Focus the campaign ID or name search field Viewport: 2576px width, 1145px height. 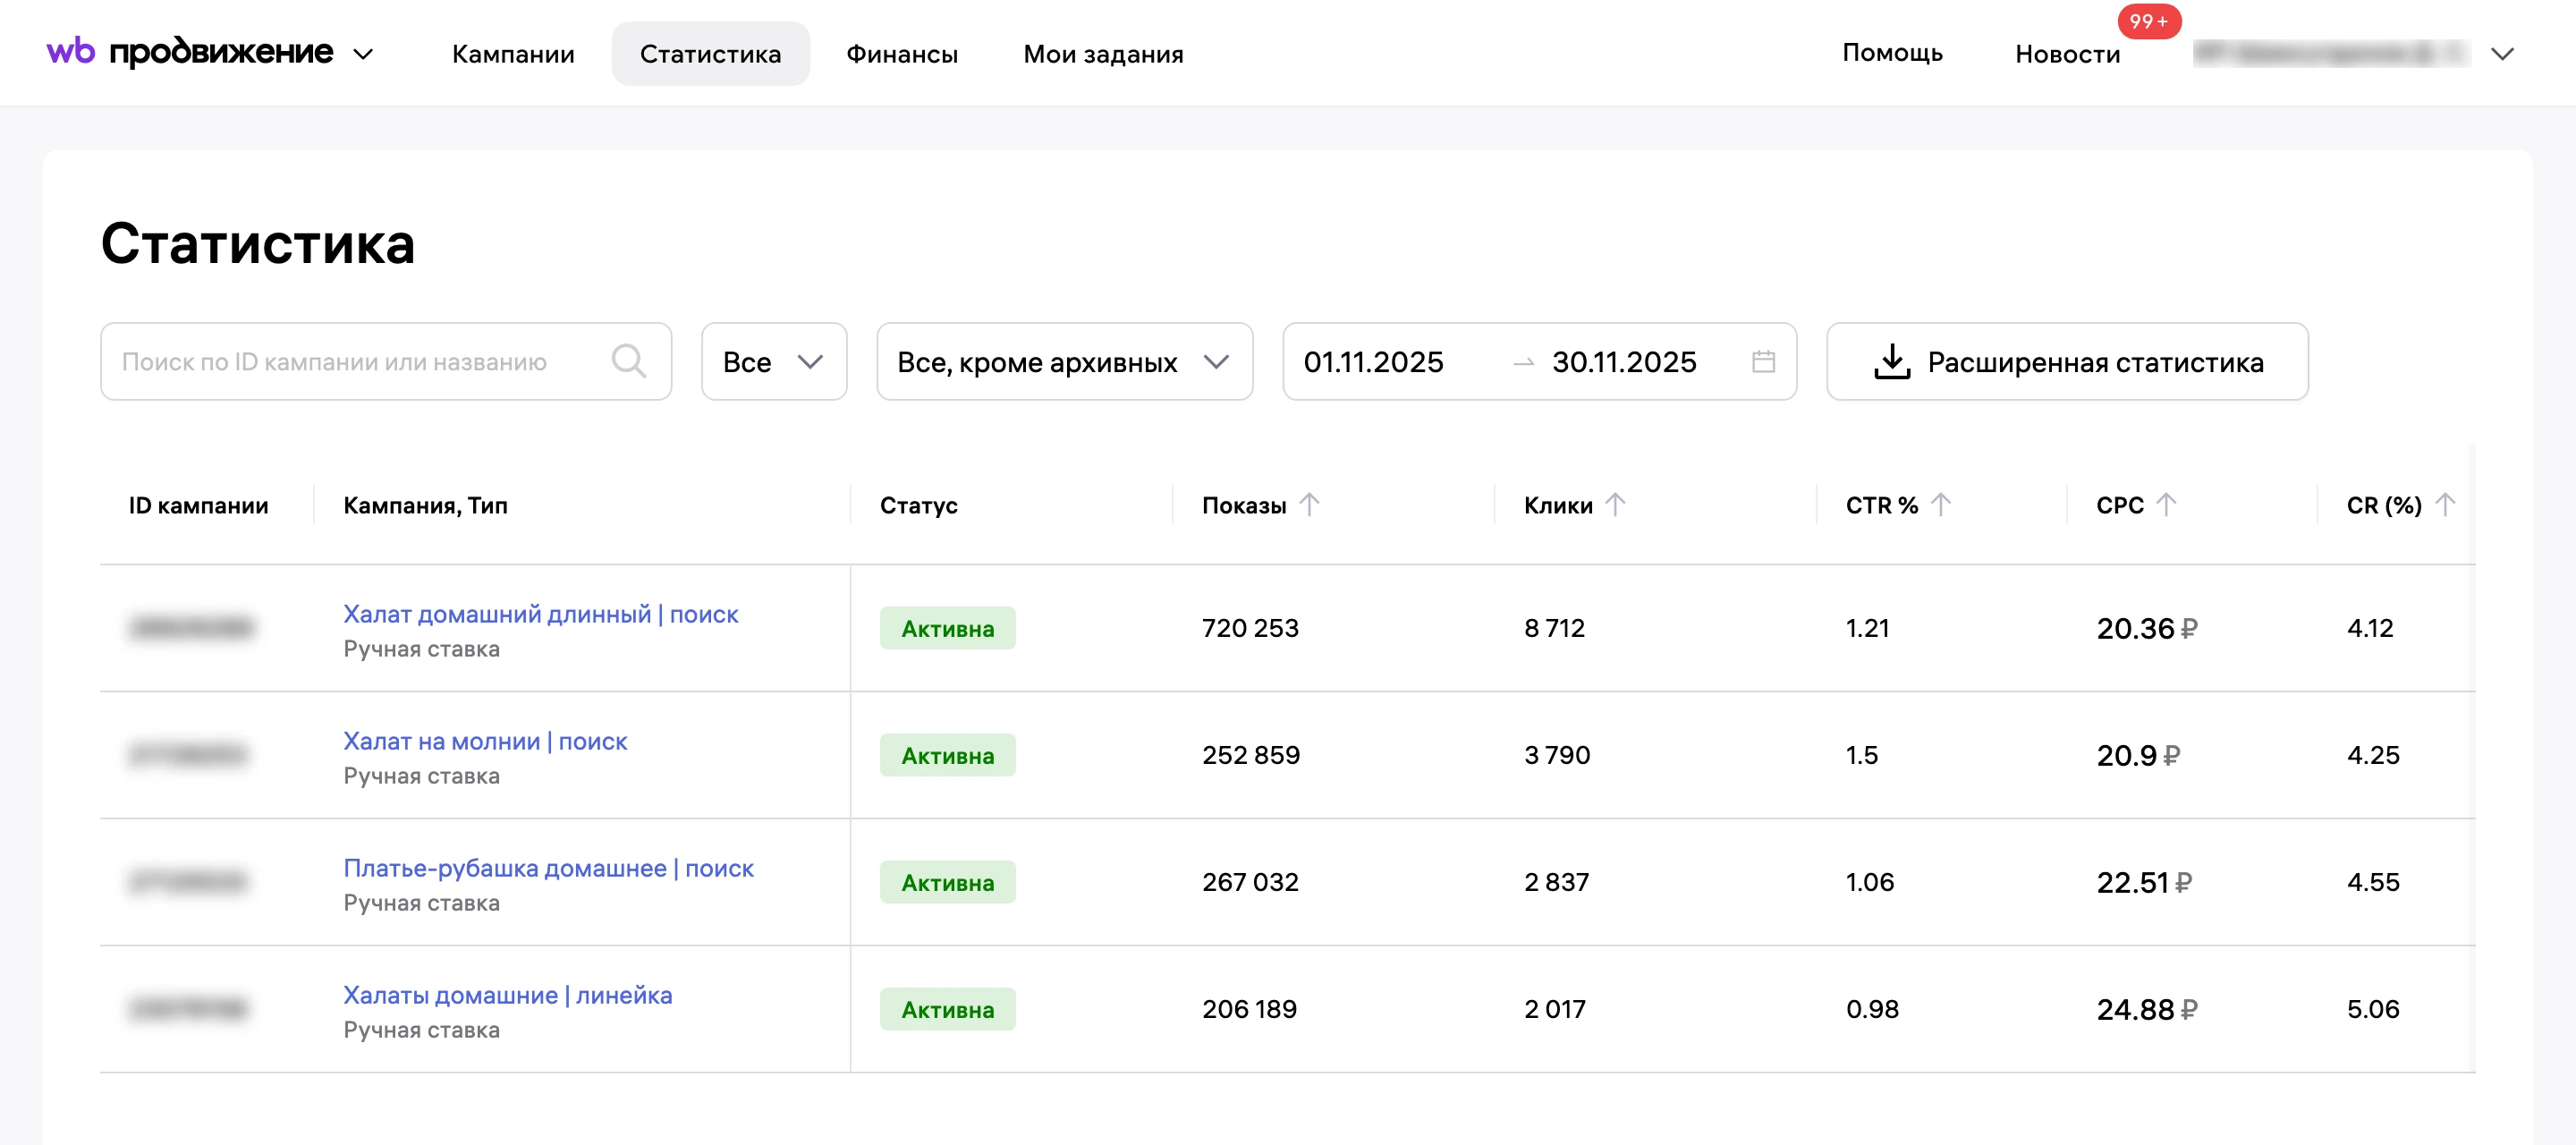(386, 361)
